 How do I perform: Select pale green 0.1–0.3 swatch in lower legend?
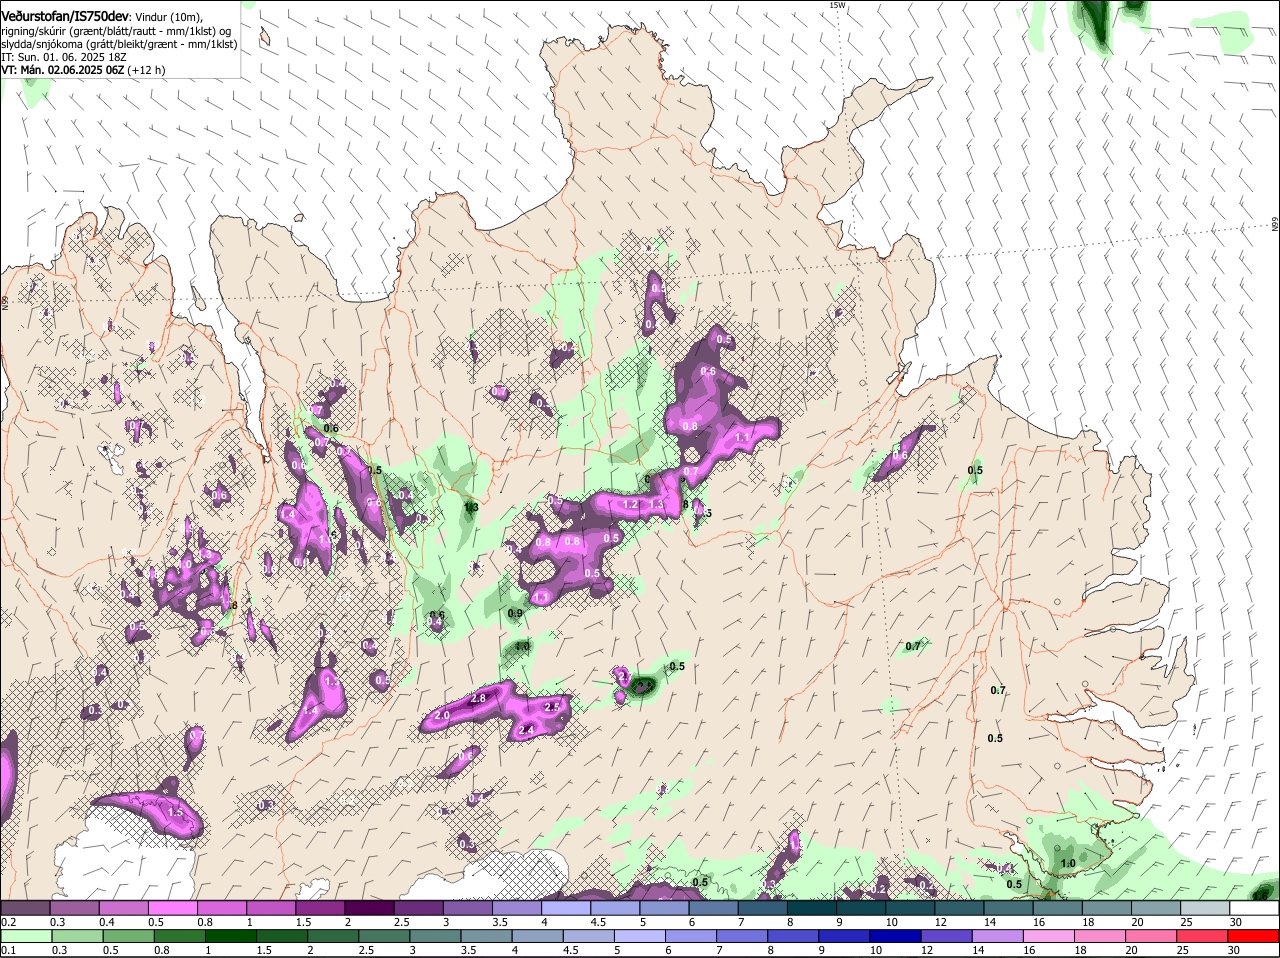25,937
